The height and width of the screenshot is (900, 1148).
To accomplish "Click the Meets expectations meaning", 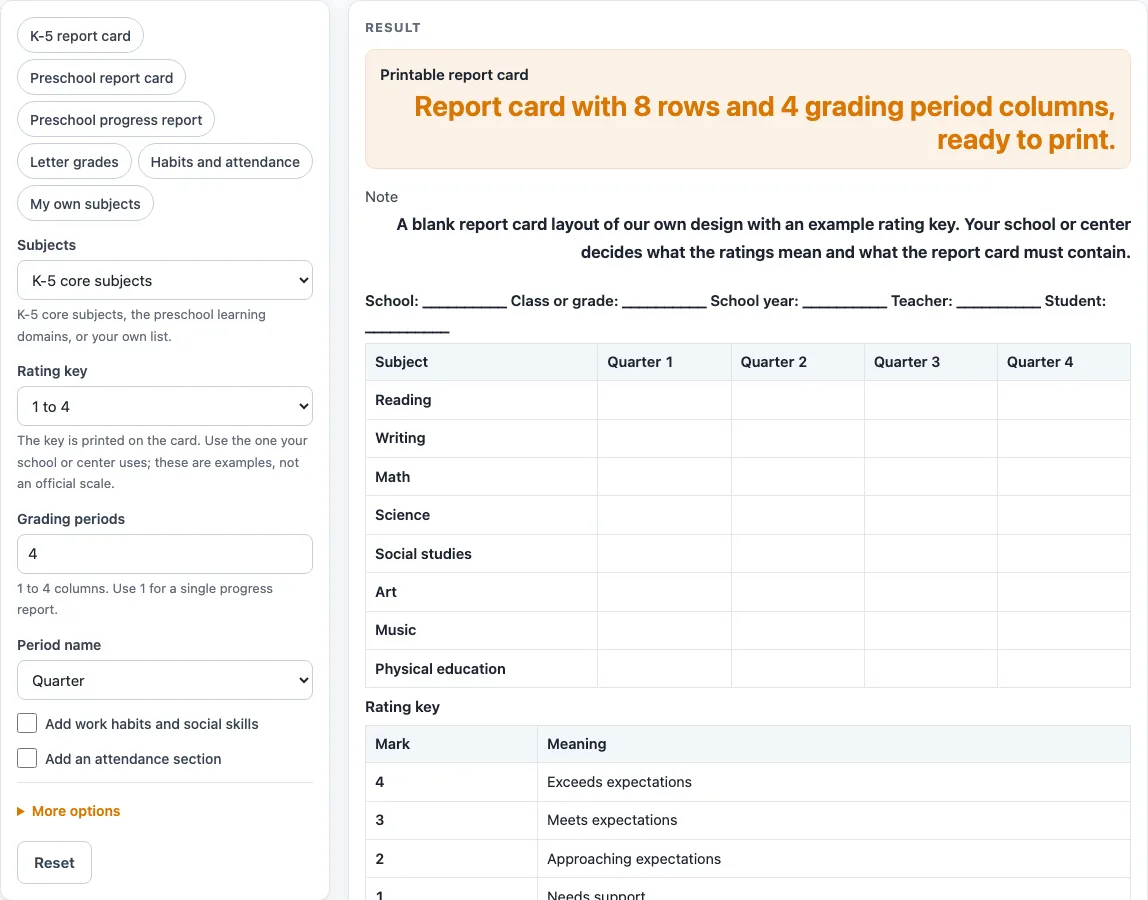I will pos(612,820).
